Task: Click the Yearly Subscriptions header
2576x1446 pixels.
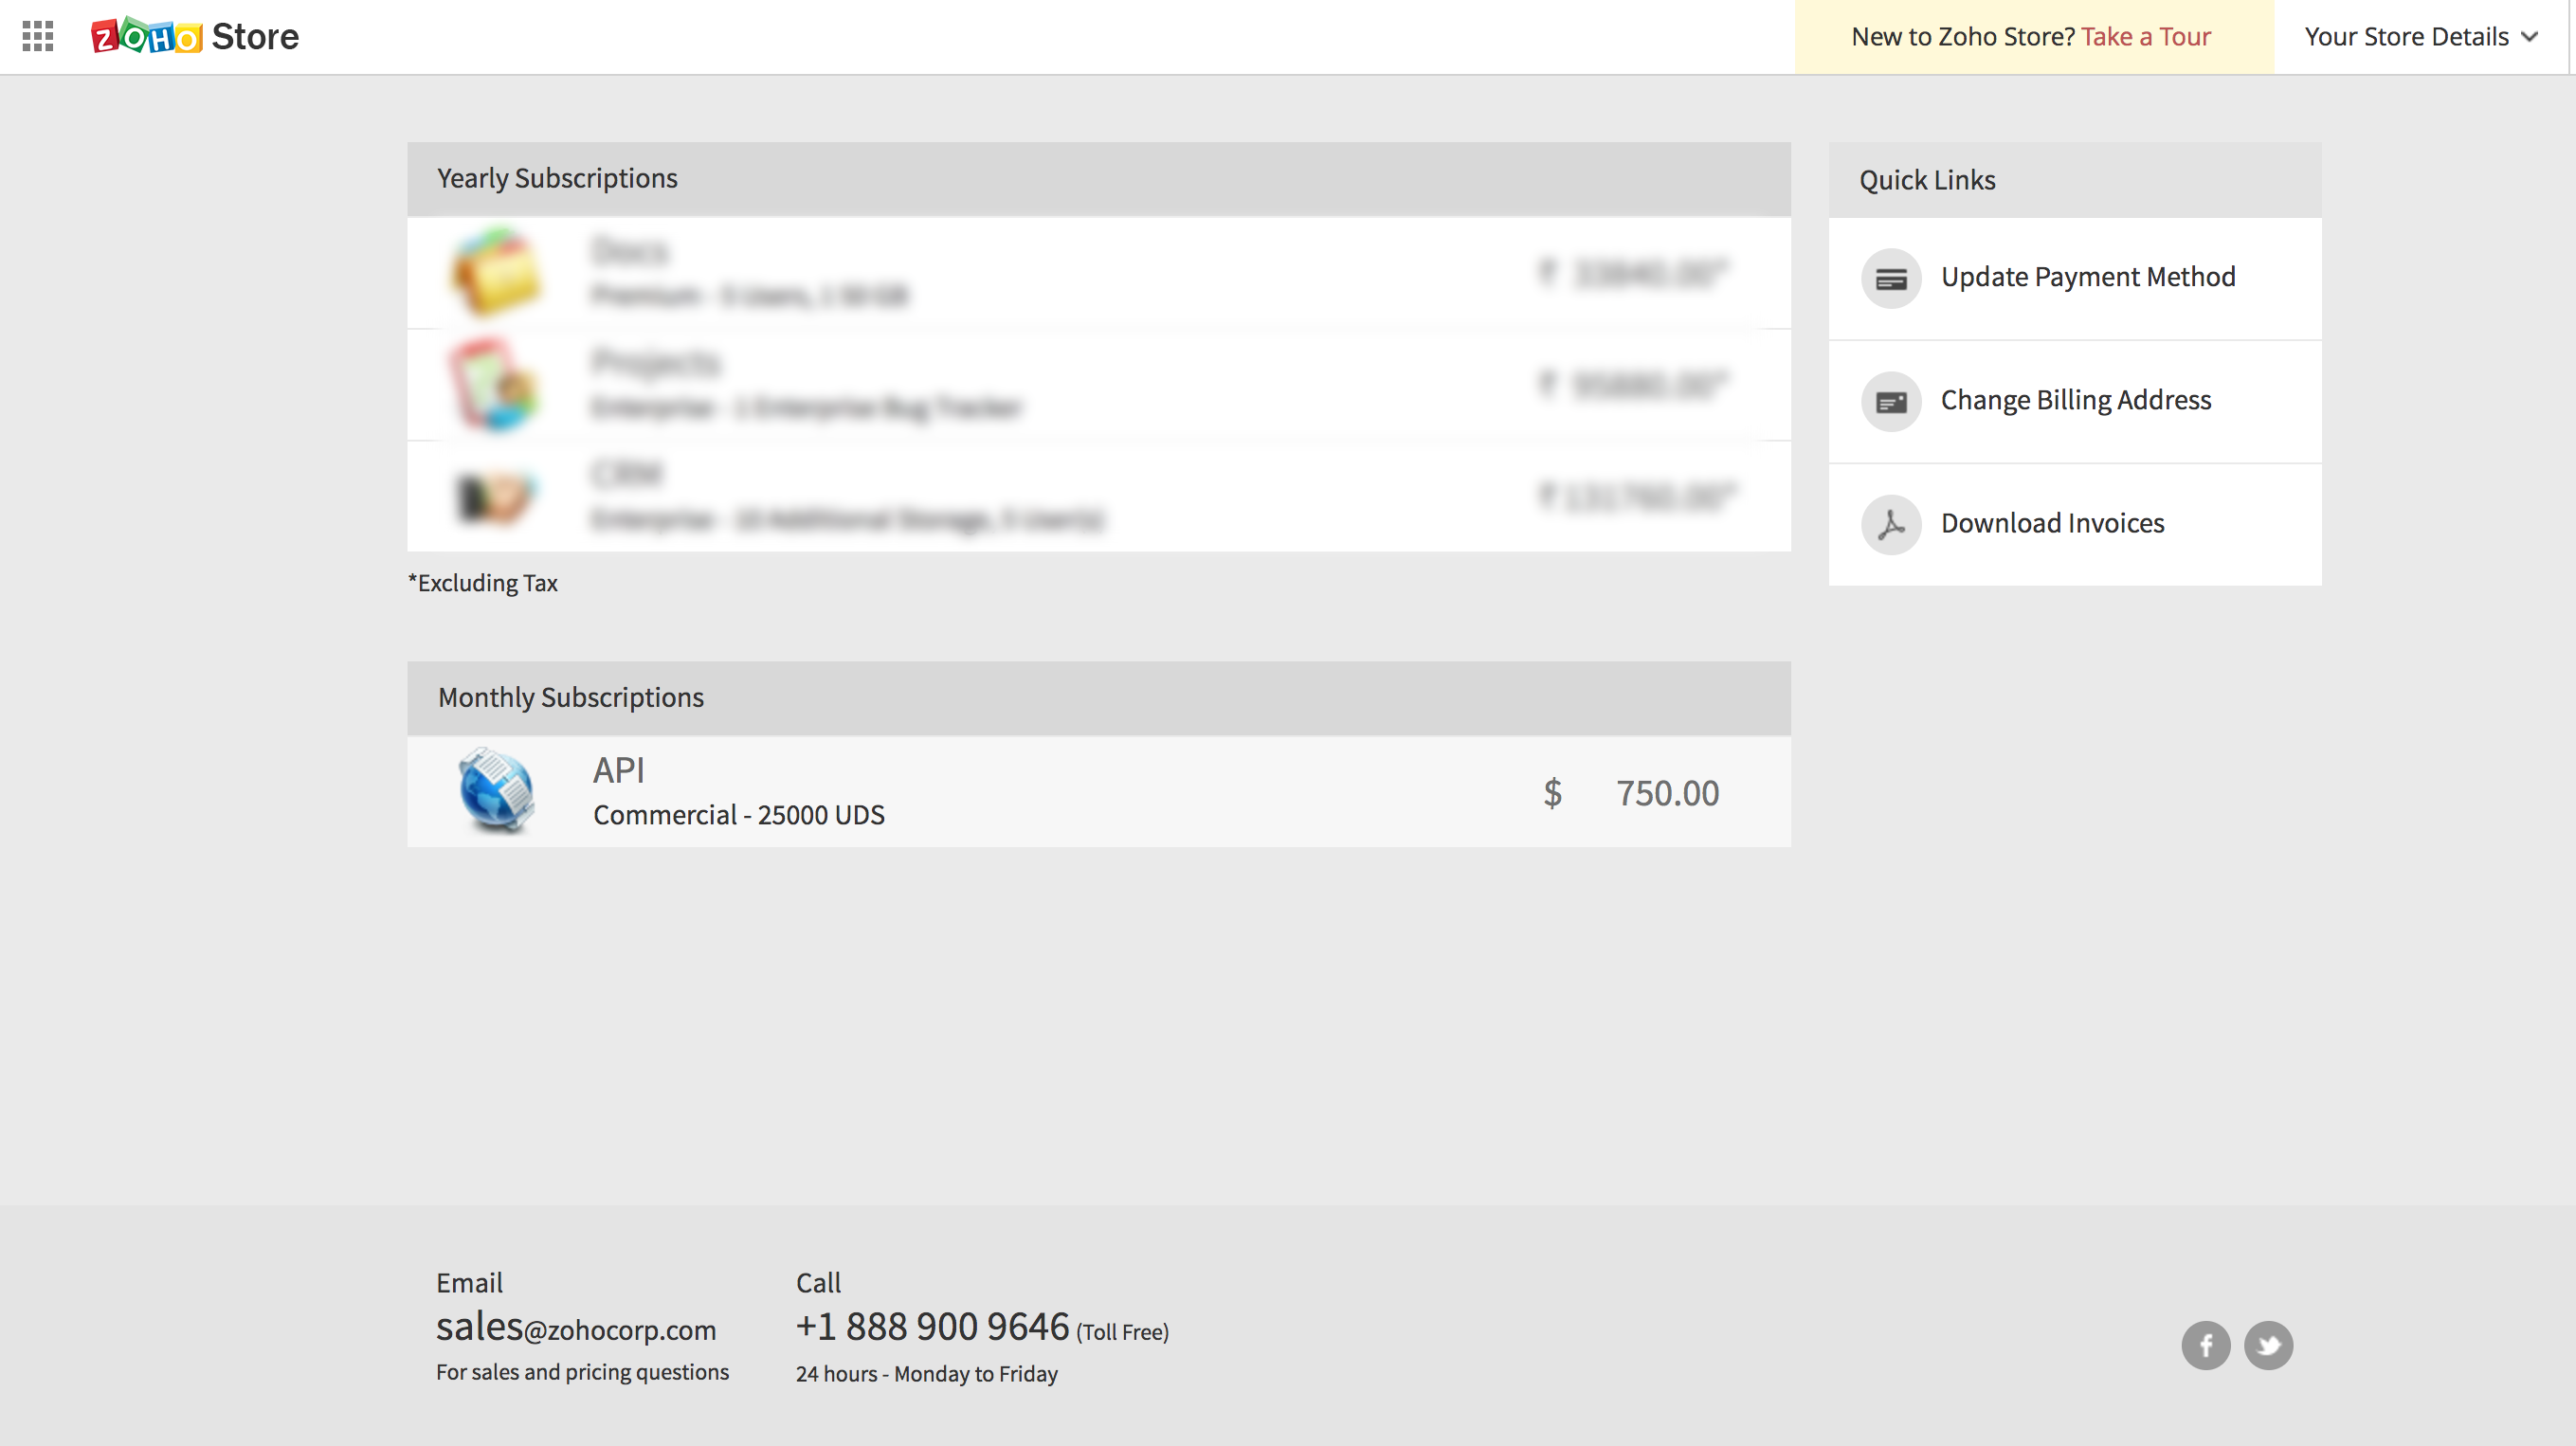Action: coord(557,178)
